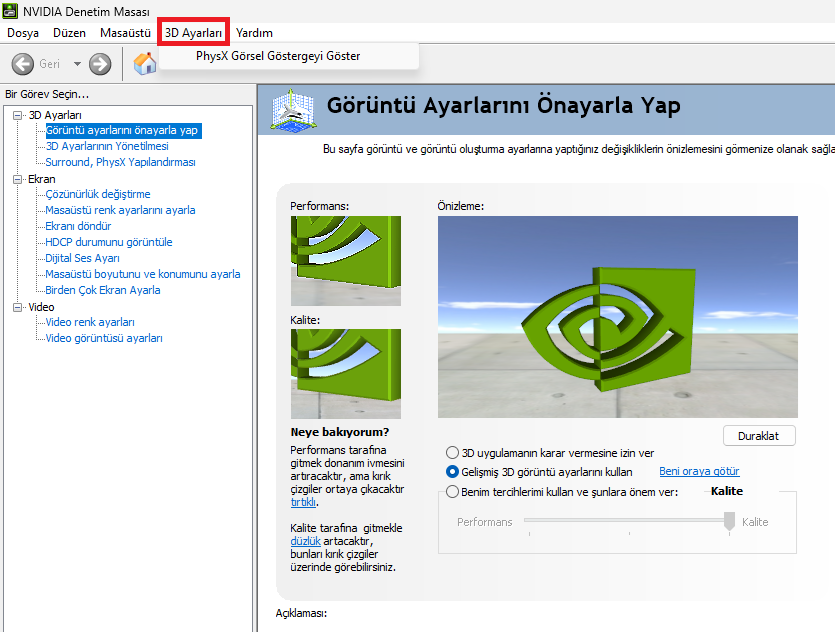Open 'Video renk ayarları' tree item
835x632 pixels.
[90, 322]
